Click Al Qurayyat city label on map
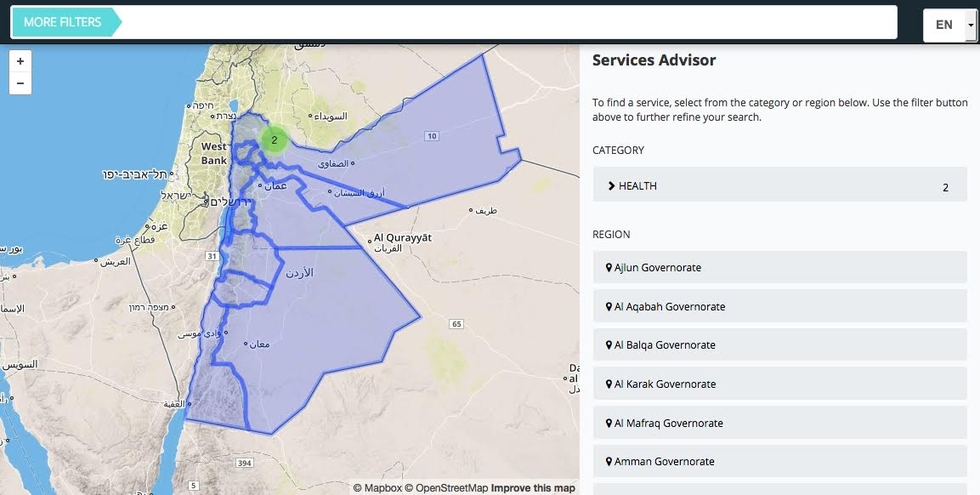 click(402, 239)
